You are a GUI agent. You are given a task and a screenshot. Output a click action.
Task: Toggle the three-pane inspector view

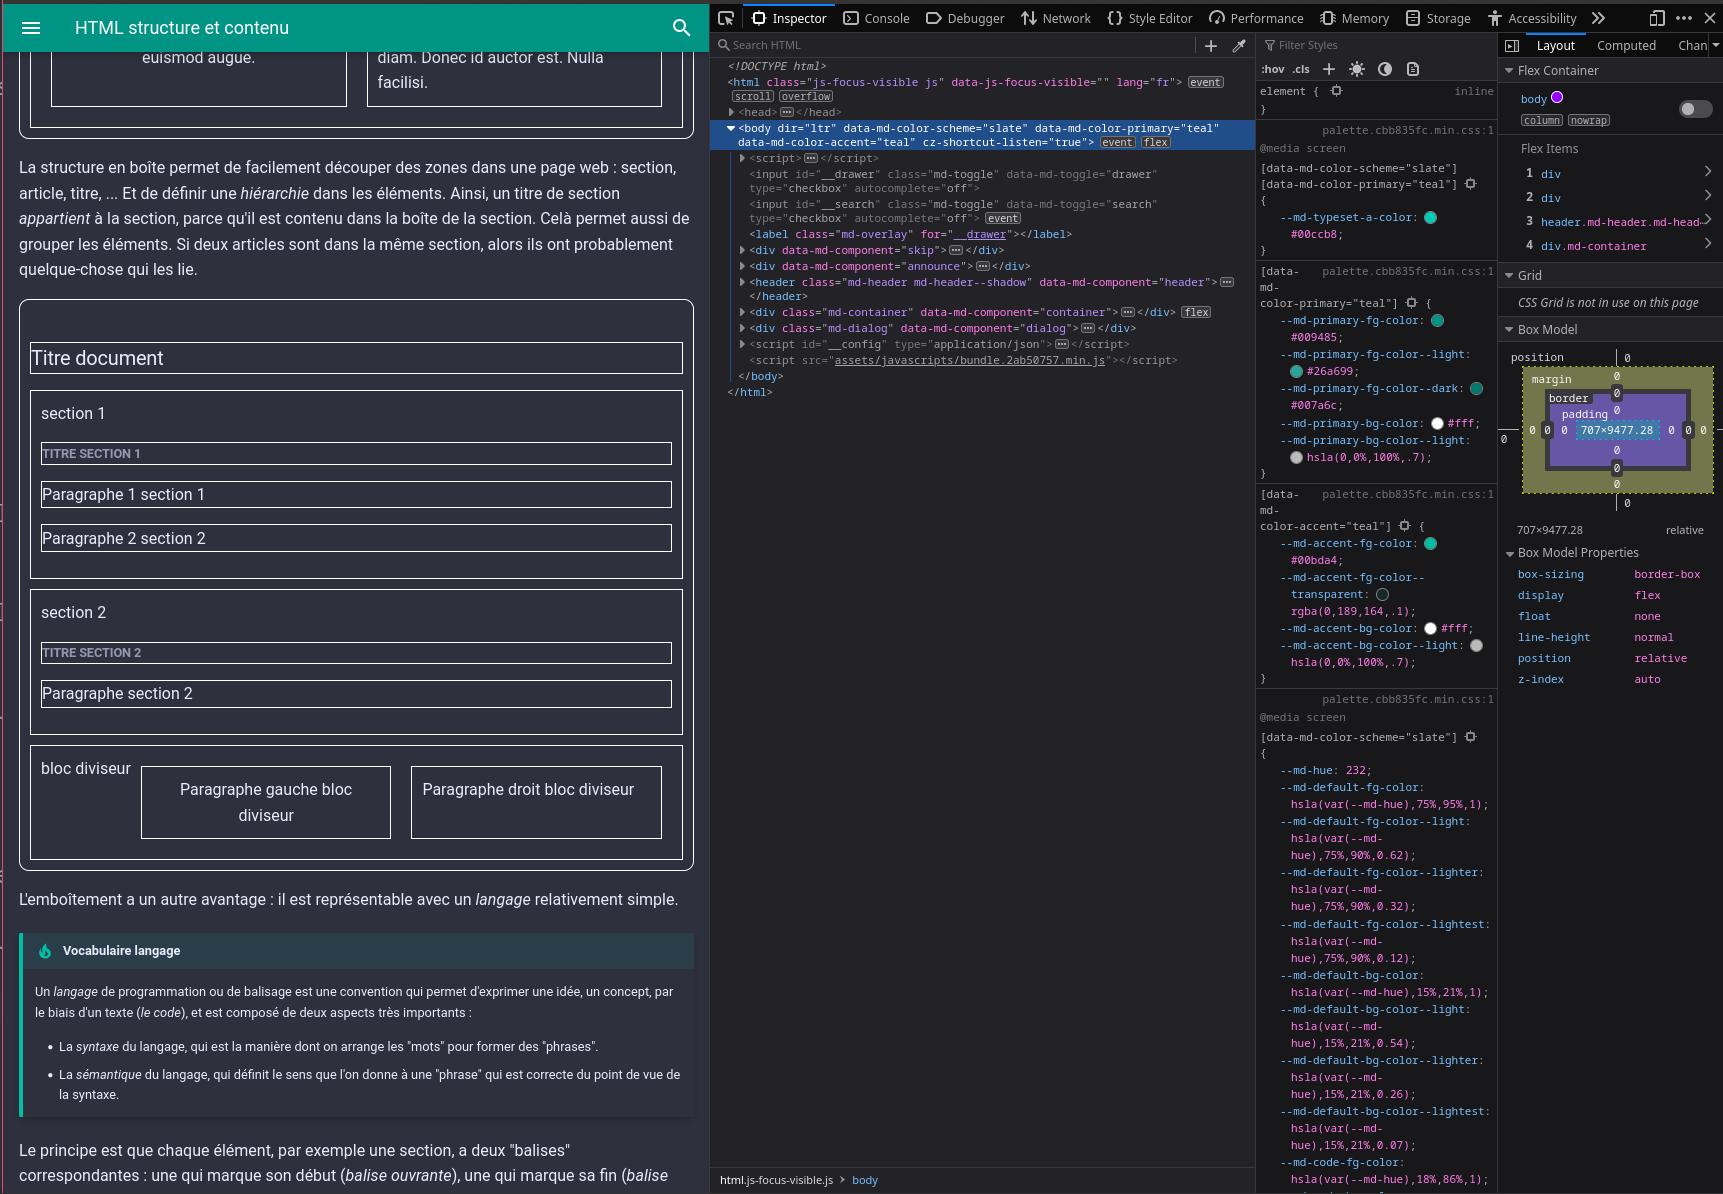pos(1512,45)
